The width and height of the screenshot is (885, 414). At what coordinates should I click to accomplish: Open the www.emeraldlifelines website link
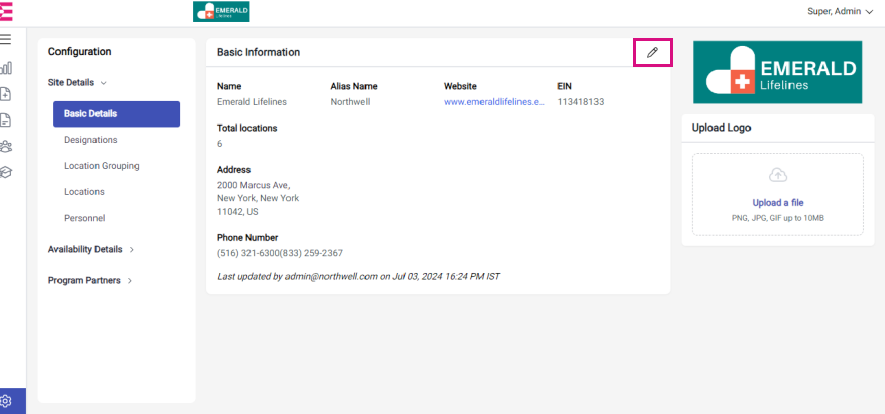[x=494, y=102]
